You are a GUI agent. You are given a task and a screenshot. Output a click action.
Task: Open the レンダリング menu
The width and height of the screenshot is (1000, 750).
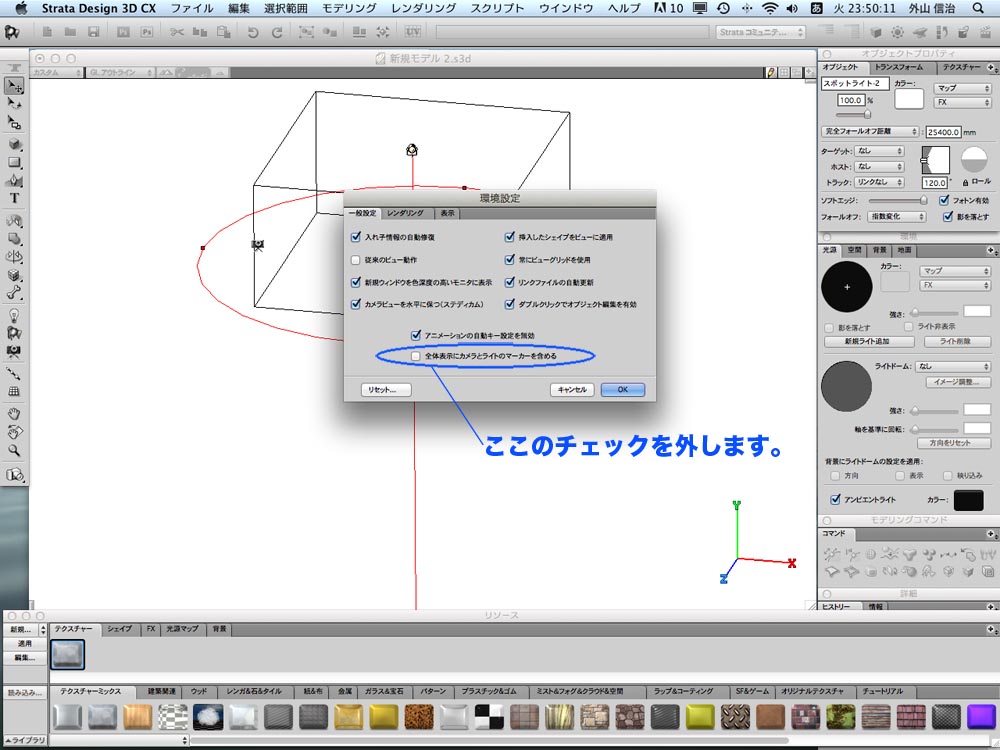coord(423,8)
